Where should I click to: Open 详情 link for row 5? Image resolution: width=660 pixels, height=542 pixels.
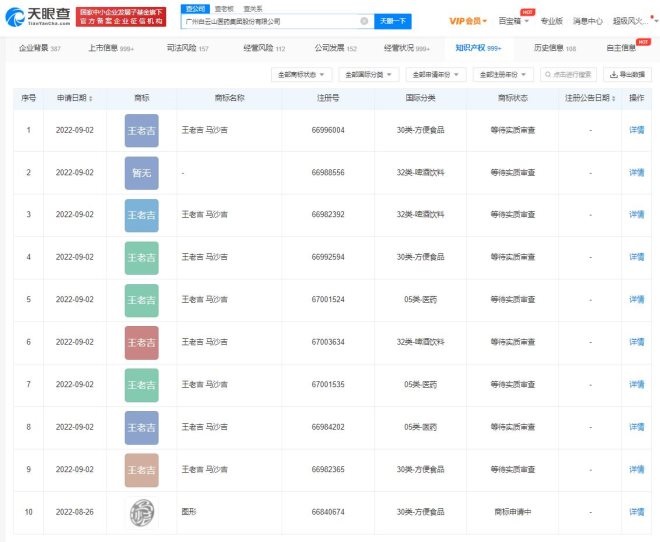tap(636, 300)
